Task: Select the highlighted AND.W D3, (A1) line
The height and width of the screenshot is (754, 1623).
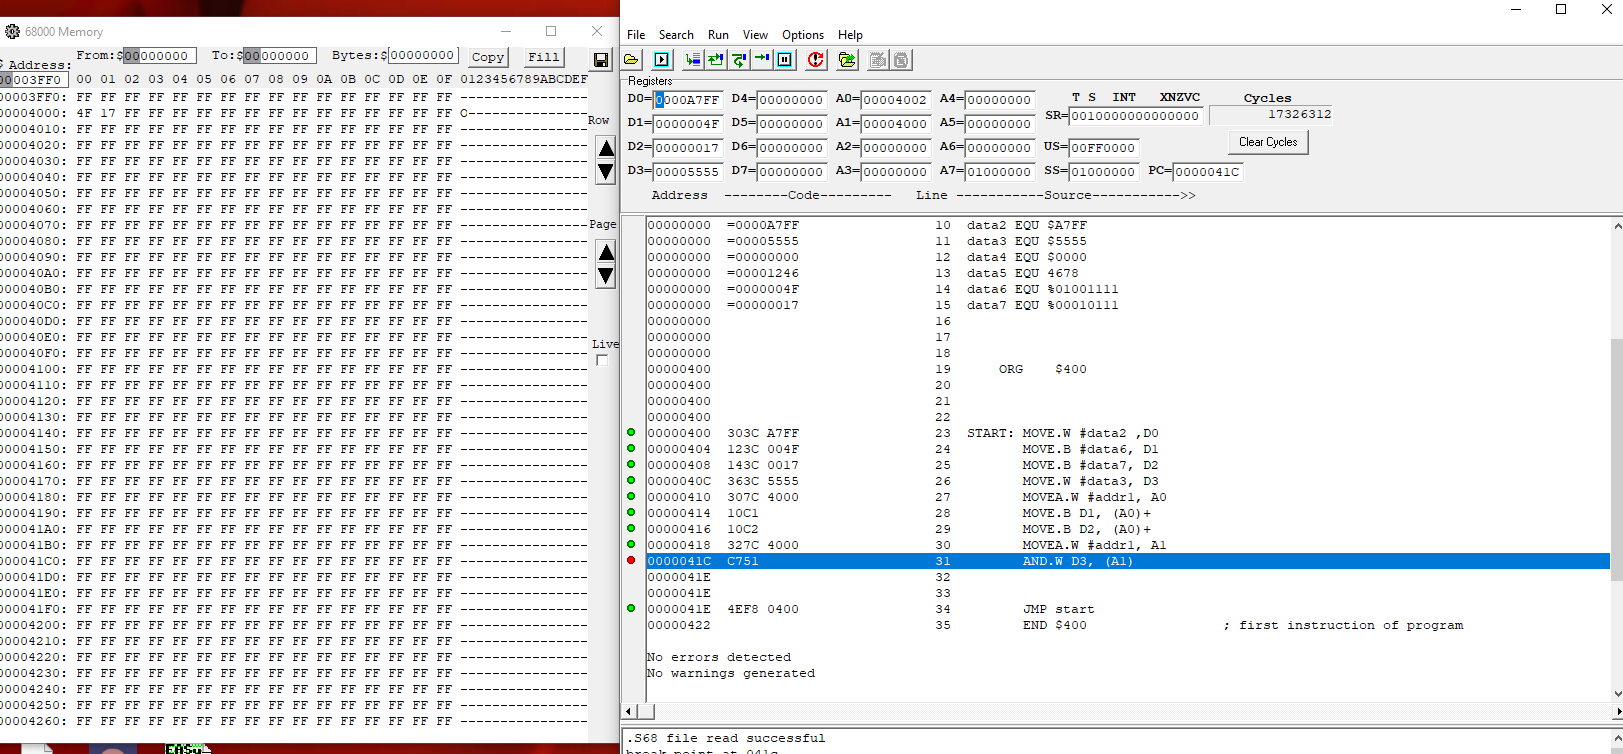Action: click(1128, 561)
